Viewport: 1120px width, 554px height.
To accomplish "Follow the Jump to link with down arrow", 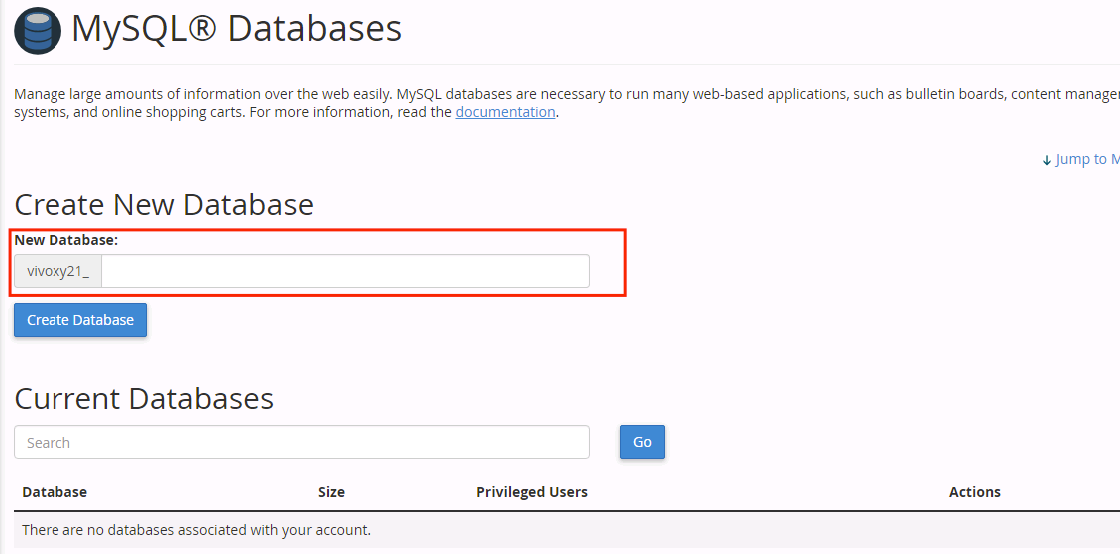I will click(1081, 159).
